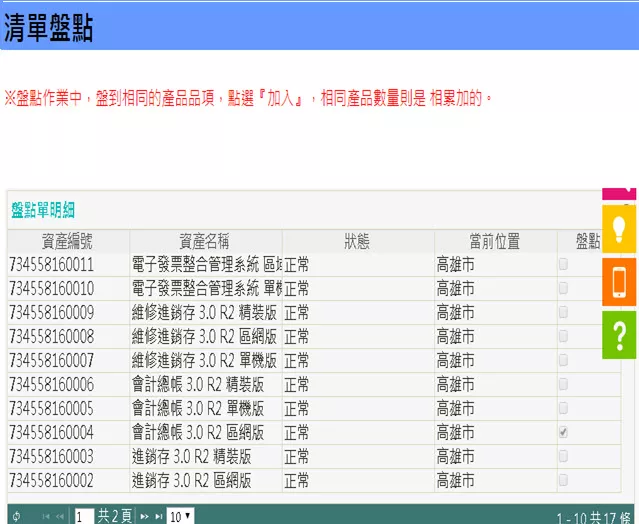Image resolution: width=639 pixels, height=524 pixels.
Task: Go to the previous page of results
Action: pyautogui.click(x=60, y=516)
